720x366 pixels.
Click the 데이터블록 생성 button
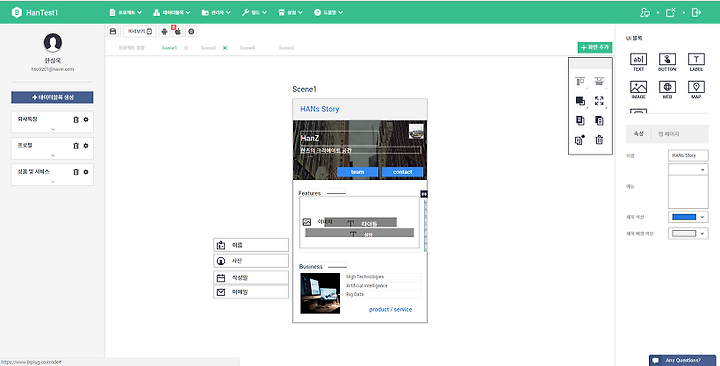point(52,97)
